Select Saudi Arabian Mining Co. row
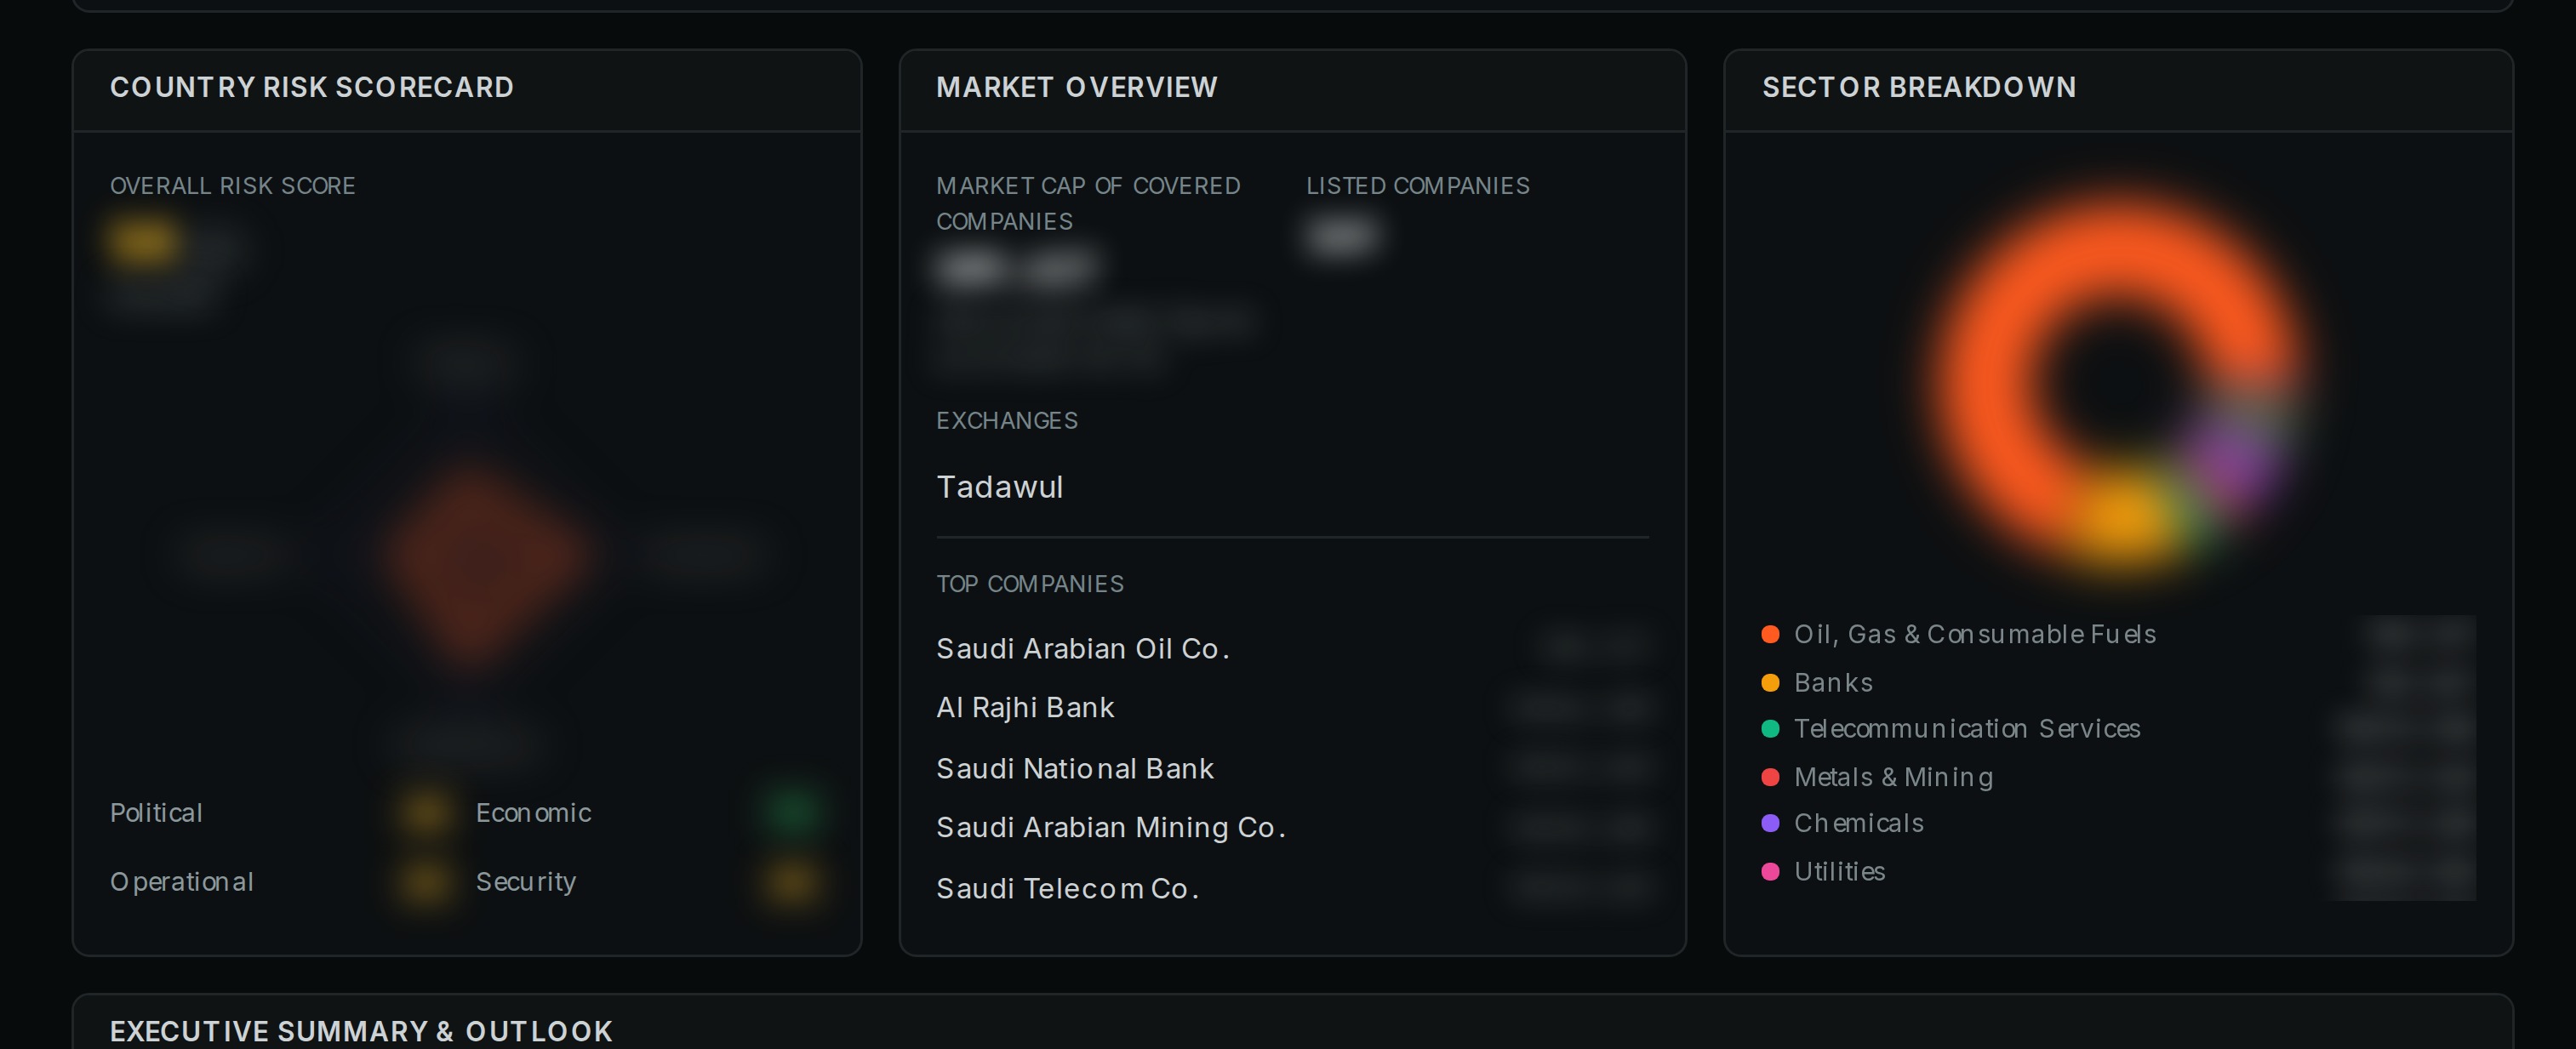The height and width of the screenshot is (1049, 2576). [1292, 828]
